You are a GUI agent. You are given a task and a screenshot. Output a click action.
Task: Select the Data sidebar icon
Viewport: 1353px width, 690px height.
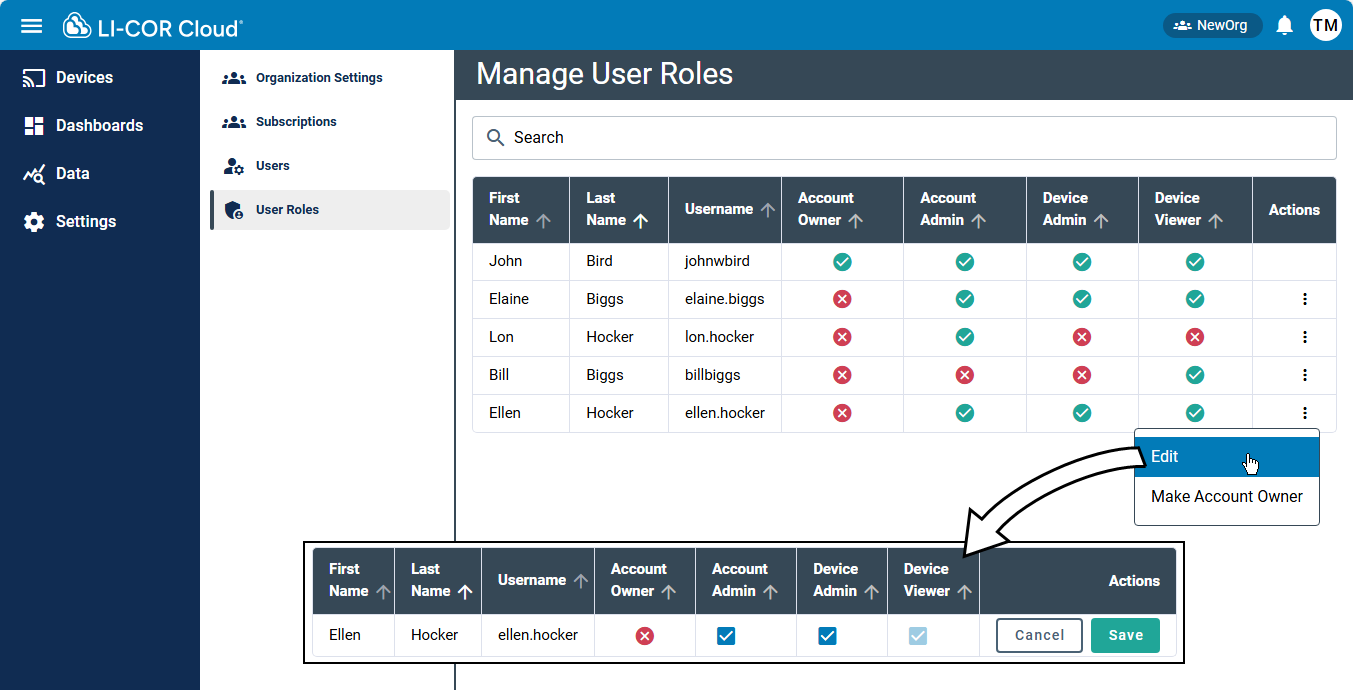point(31,173)
